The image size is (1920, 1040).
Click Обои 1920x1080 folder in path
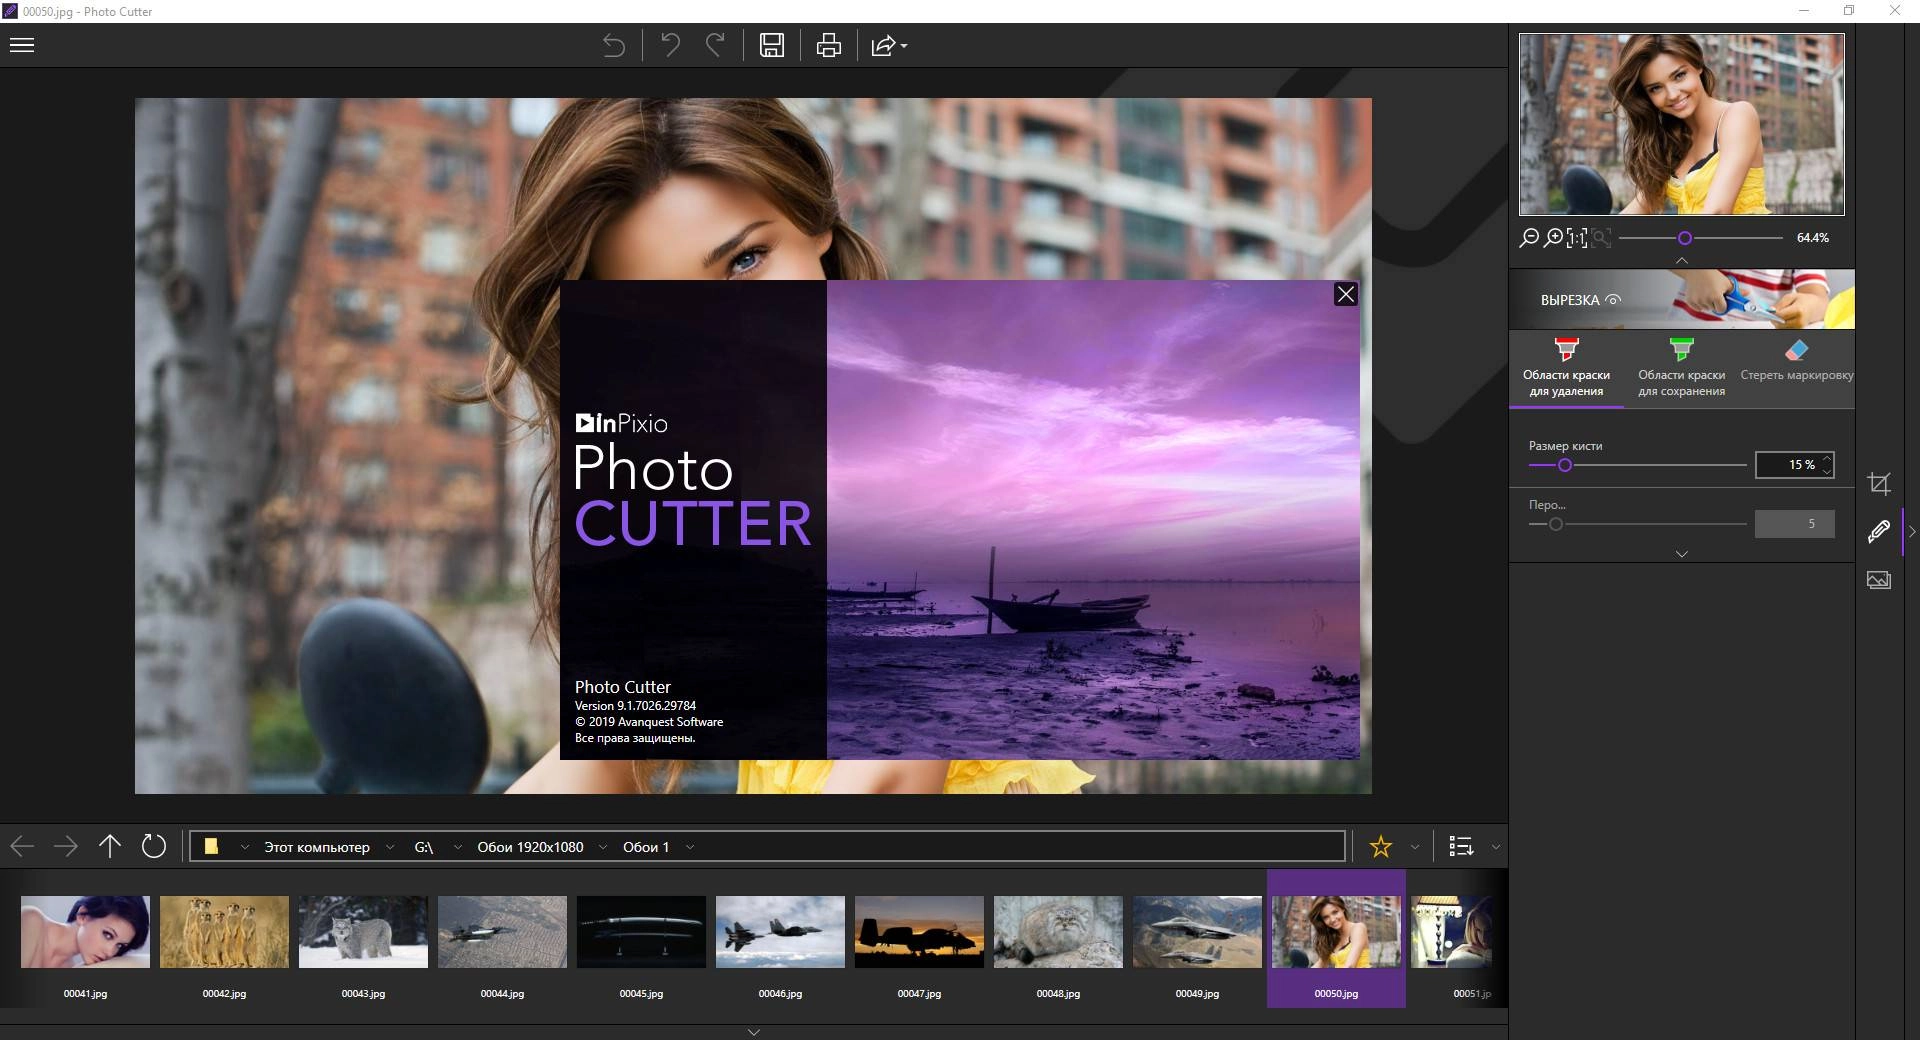pos(530,847)
